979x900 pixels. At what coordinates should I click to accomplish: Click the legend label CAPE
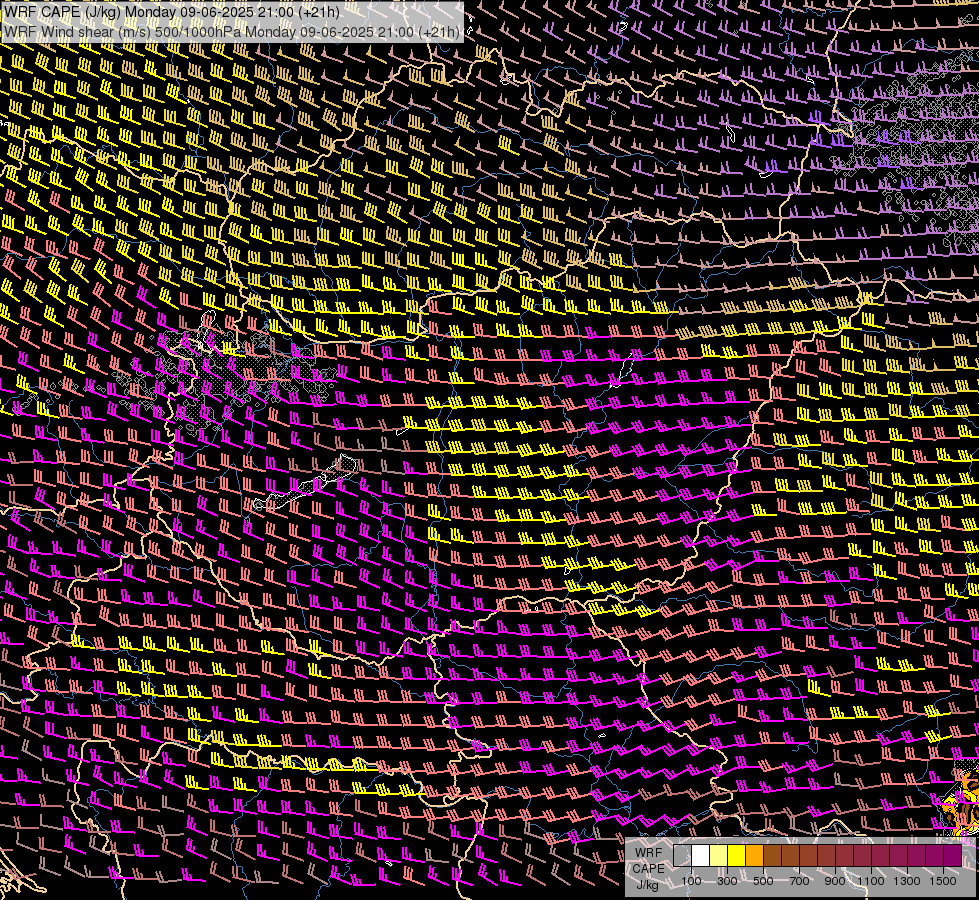point(648,869)
